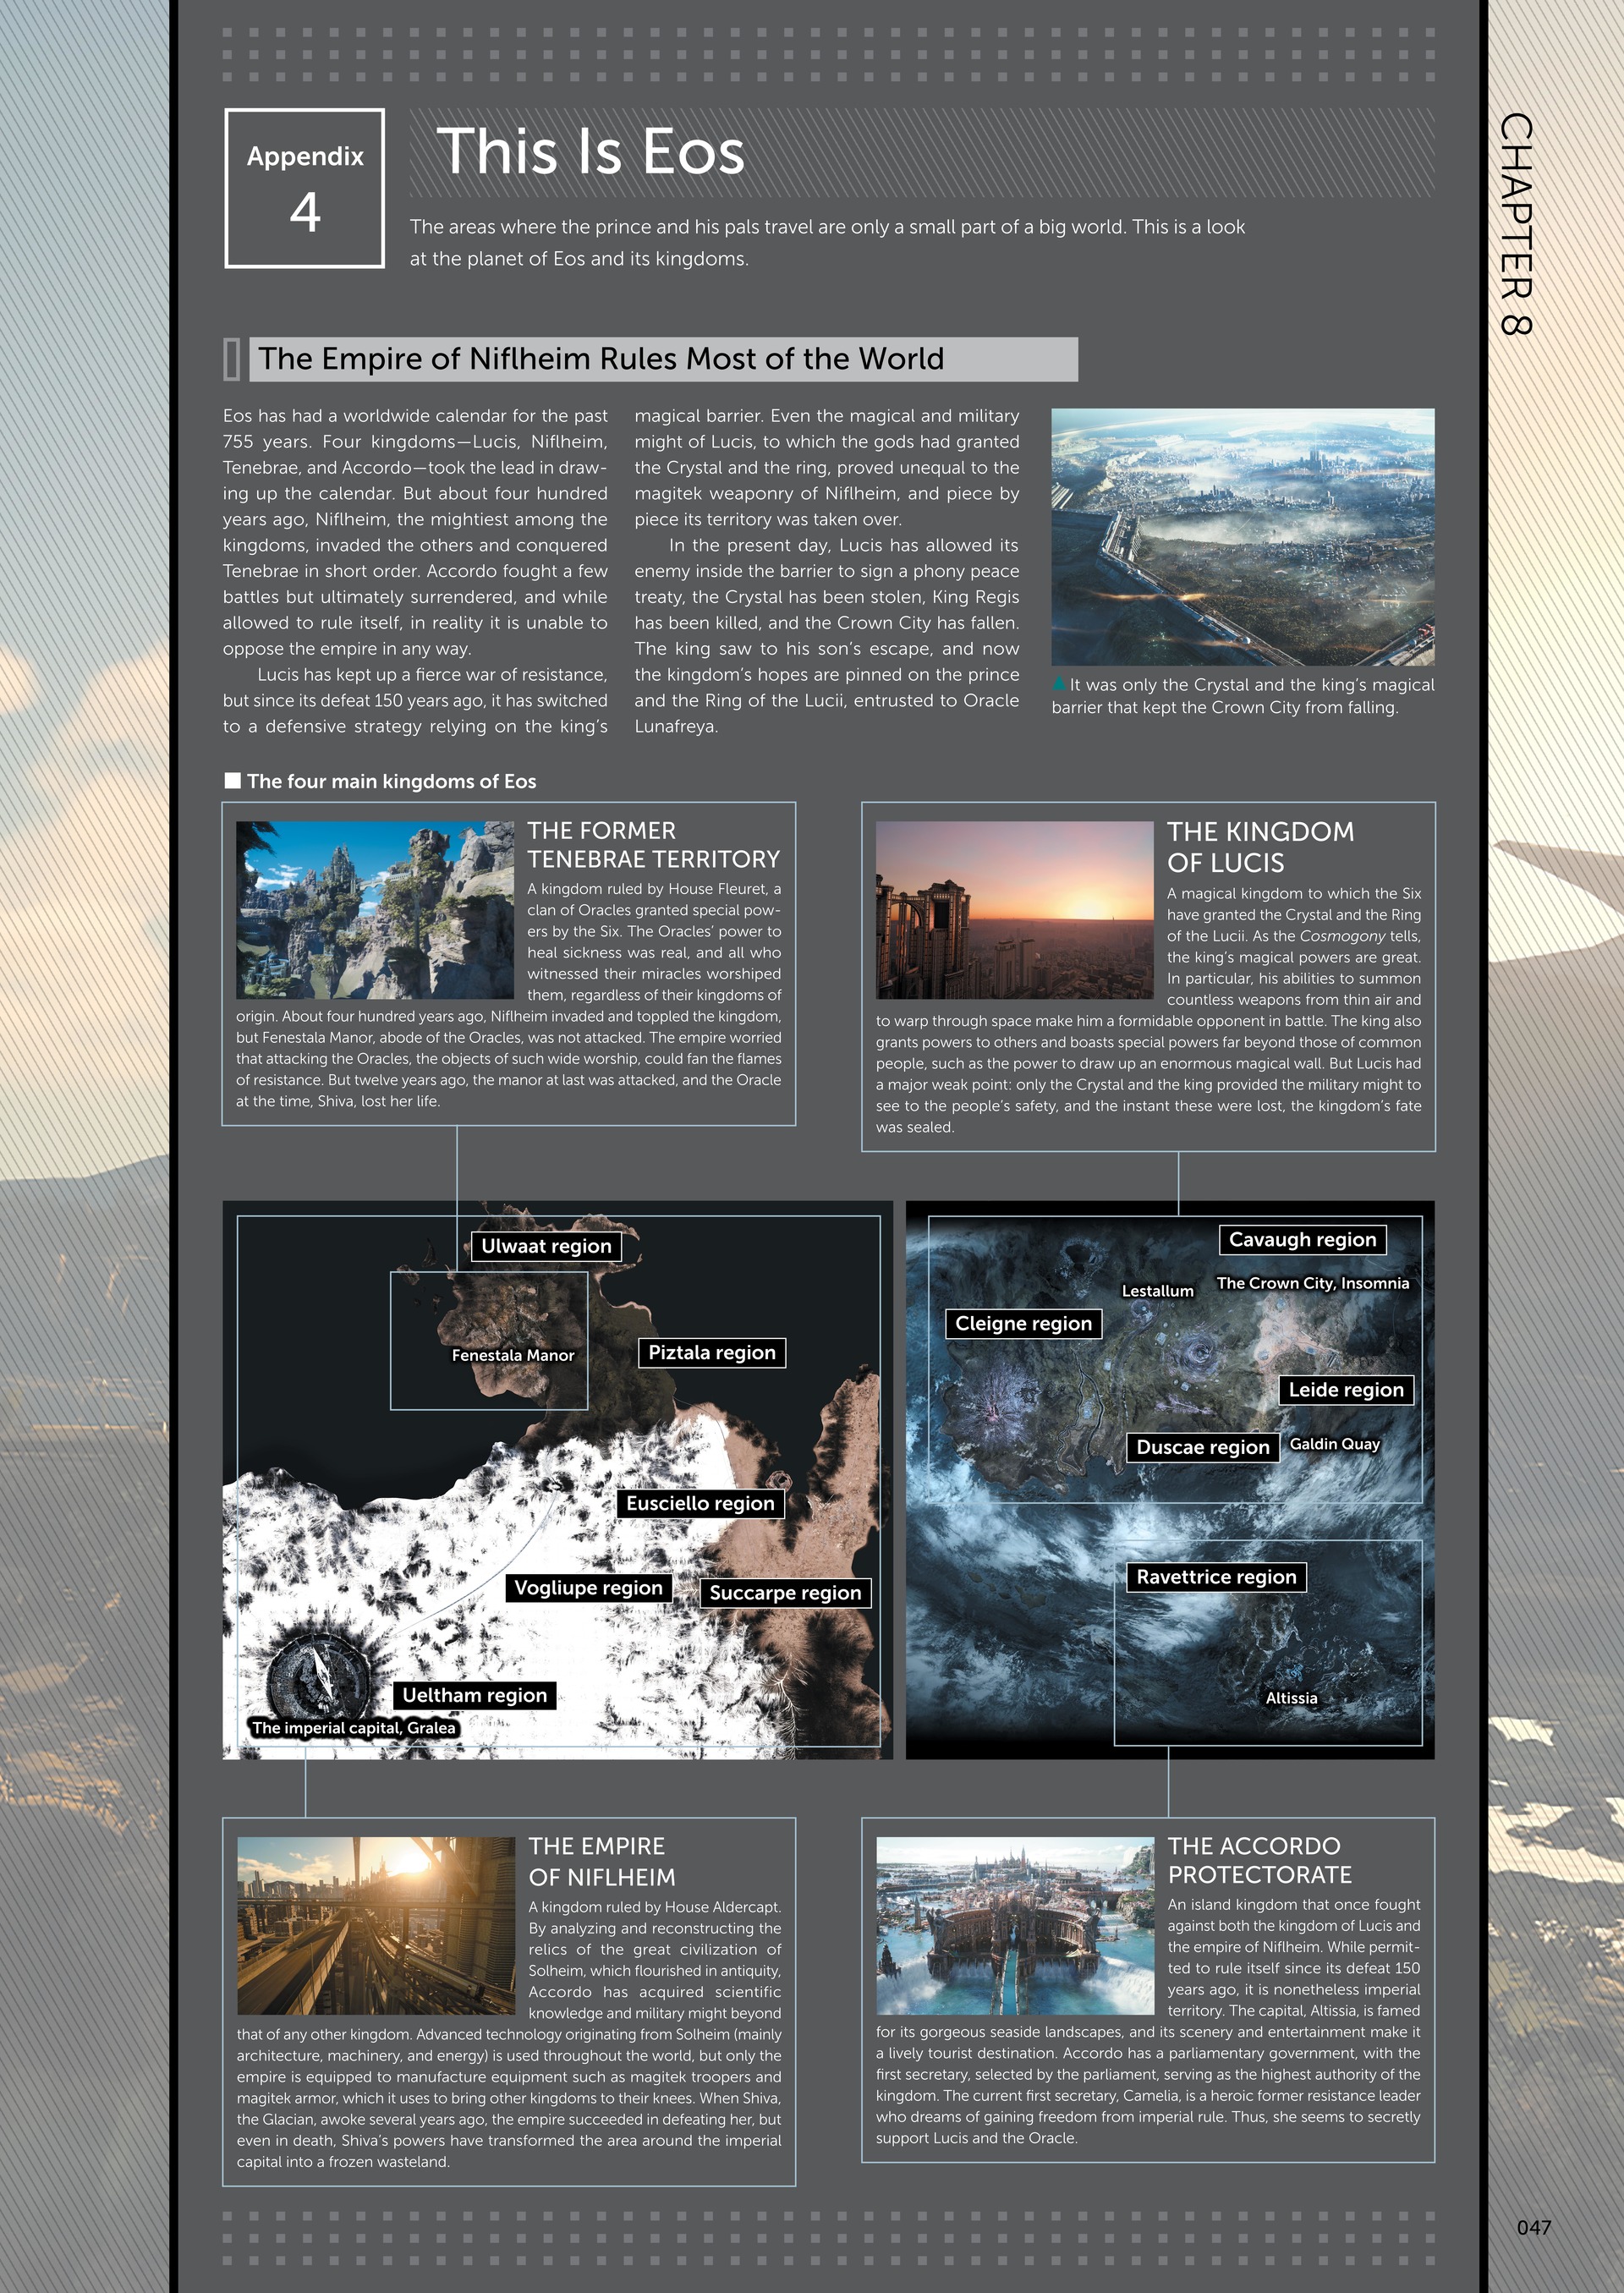1624x2293 pixels.
Task: Click "THE EMPIRE OF NIFLHEIM" title
Action: 602,1862
